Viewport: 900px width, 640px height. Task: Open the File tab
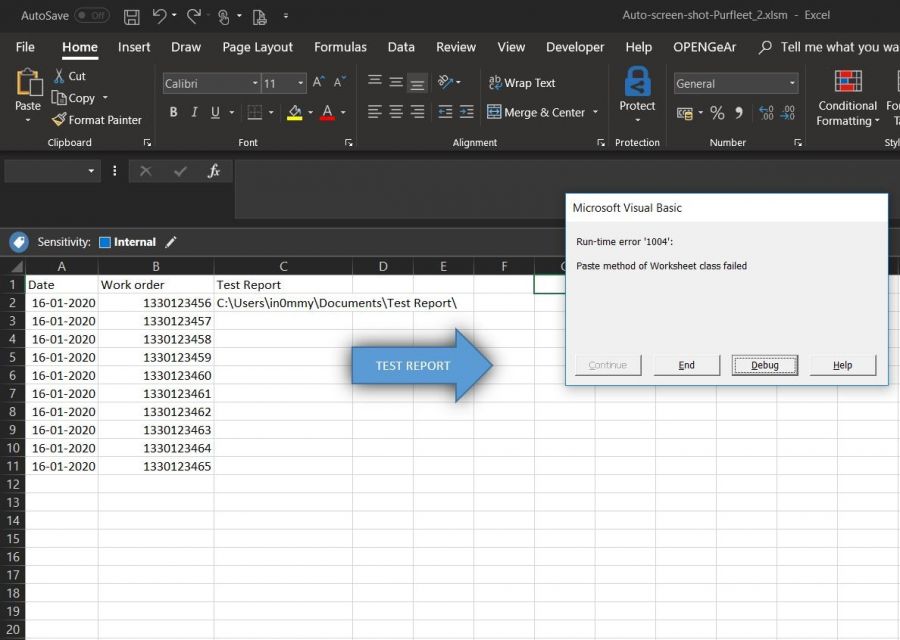25,47
